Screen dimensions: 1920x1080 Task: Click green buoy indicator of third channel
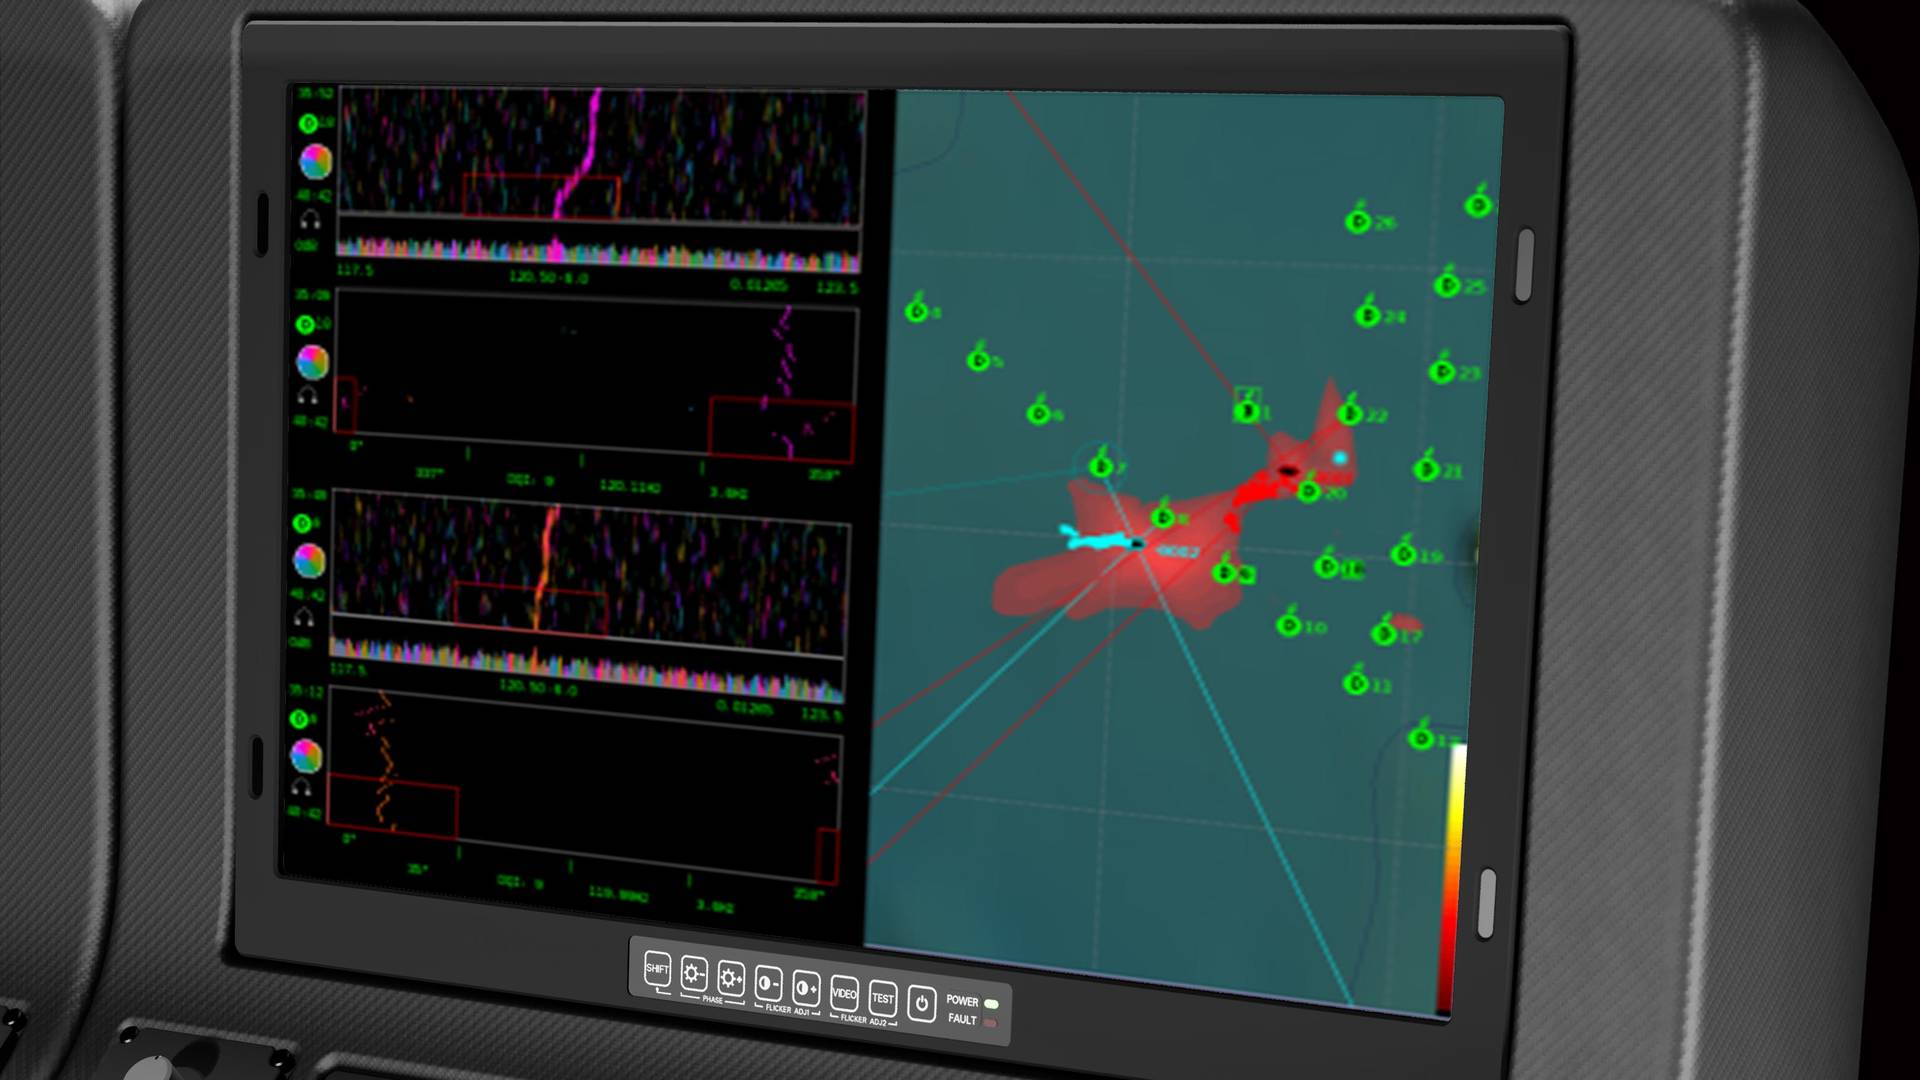coord(301,523)
